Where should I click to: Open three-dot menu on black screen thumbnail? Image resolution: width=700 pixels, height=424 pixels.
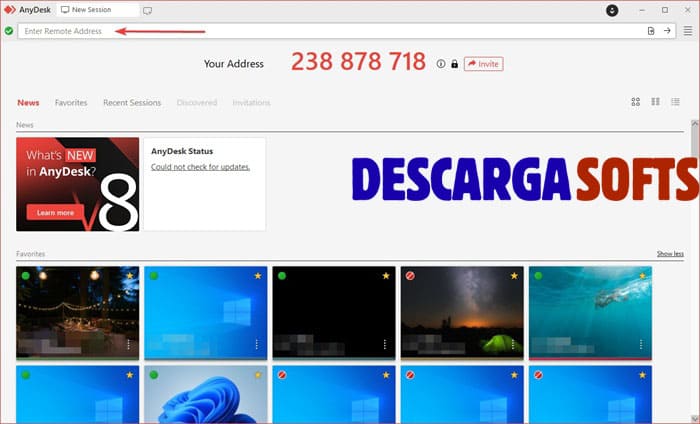(x=385, y=344)
